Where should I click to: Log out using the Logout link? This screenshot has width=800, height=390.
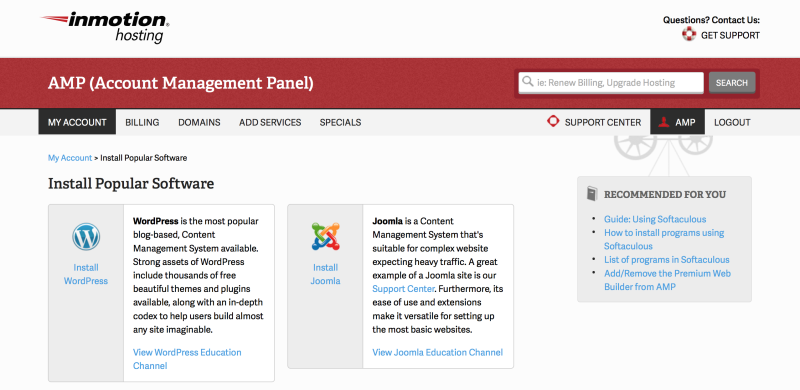click(x=732, y=123)
